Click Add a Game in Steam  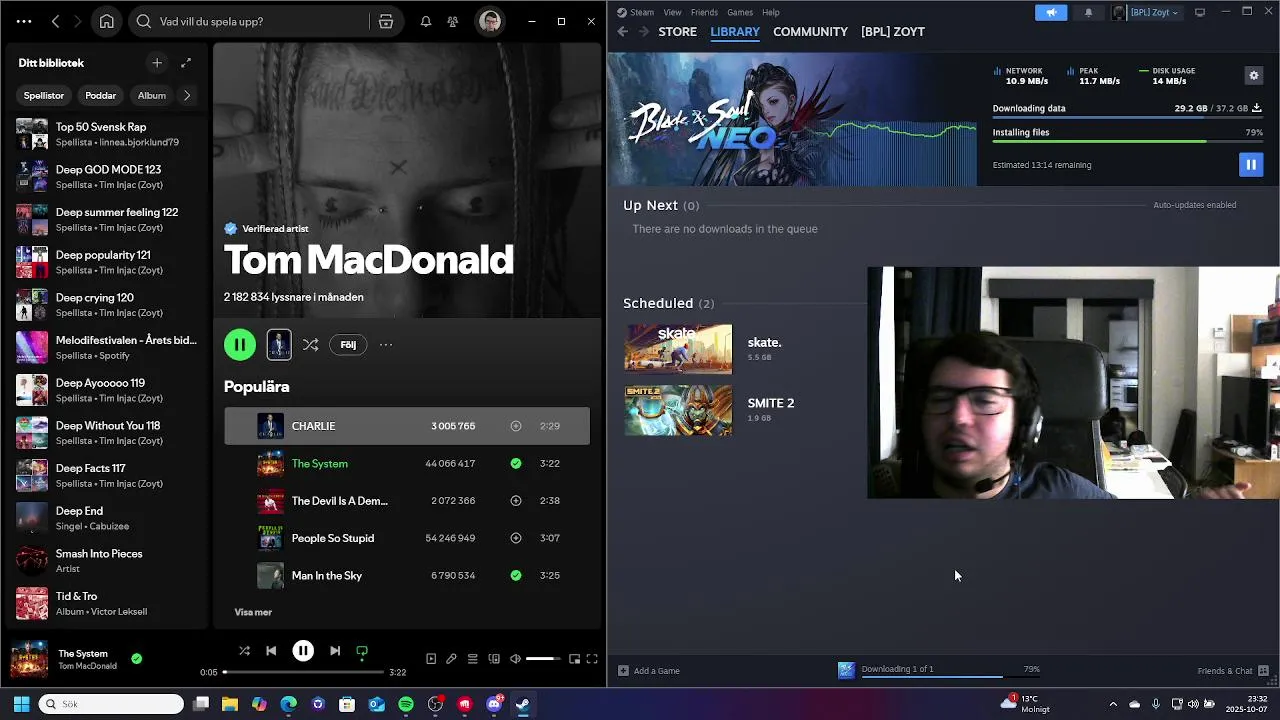pos(649,671)
